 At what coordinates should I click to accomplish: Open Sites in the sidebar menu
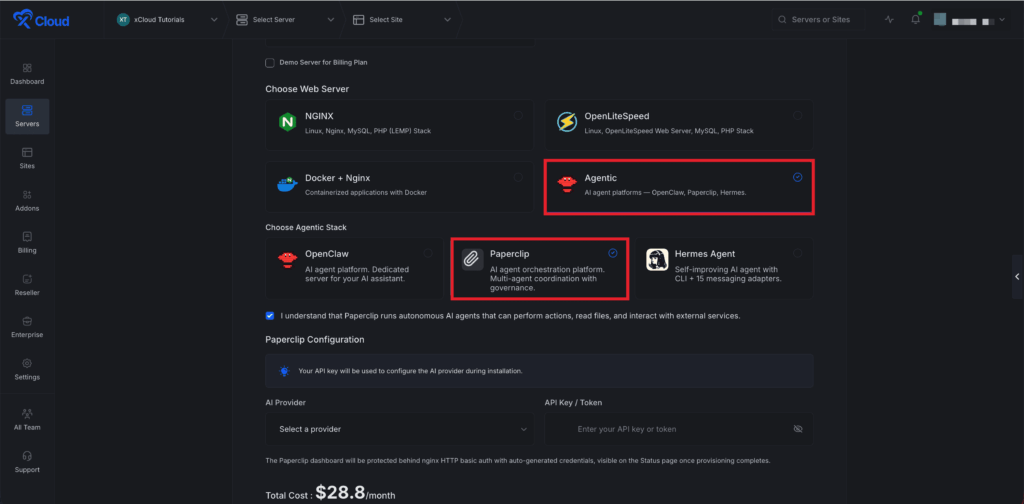pyautogui.click(x=27, y=158)
